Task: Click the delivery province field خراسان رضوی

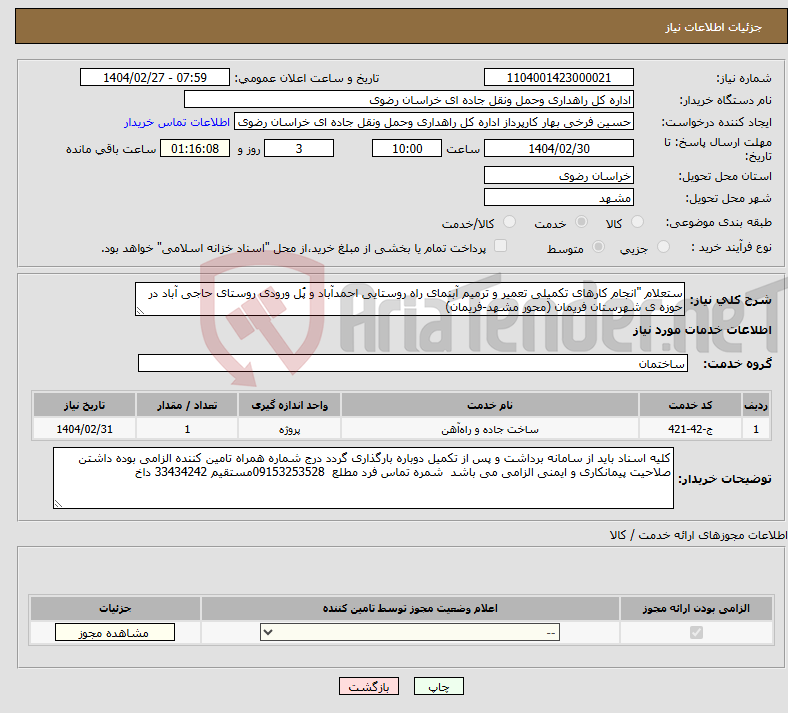Action: pyautogui.click(x=558, y=175)
